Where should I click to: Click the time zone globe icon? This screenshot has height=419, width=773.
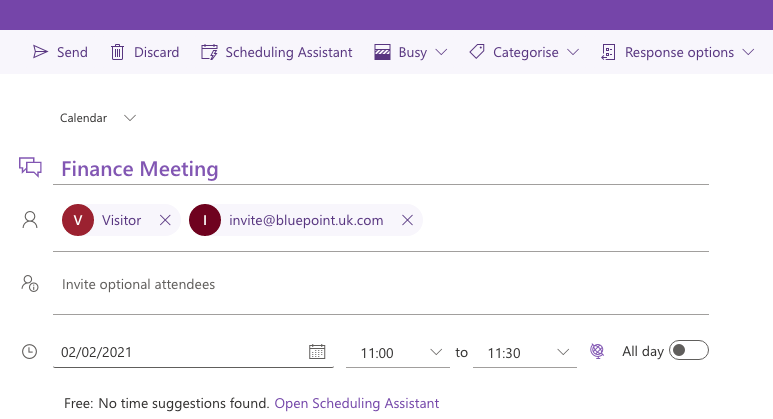pos(597,351)
